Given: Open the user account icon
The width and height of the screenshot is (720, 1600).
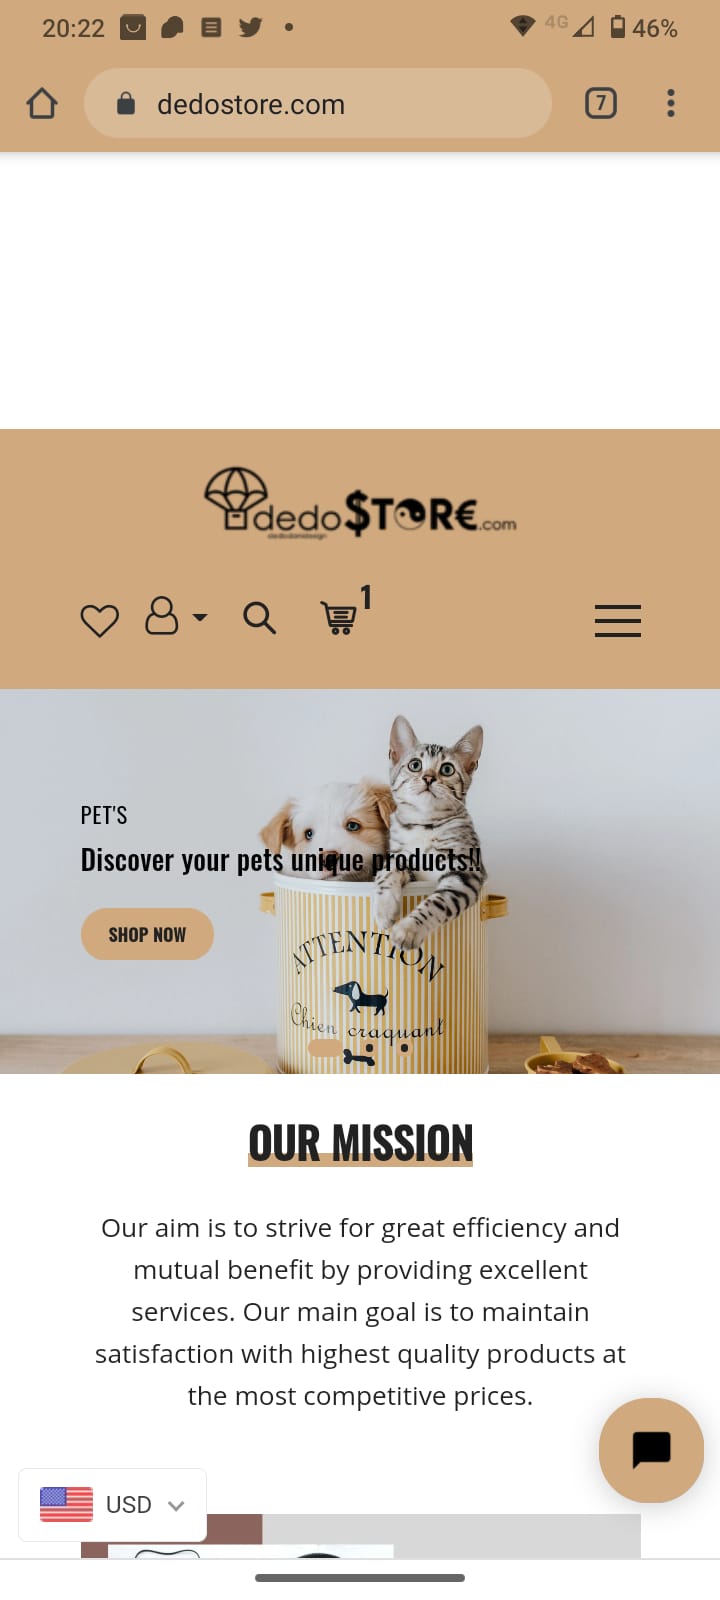Looking at the screenshot, I should tap(162, 616).
